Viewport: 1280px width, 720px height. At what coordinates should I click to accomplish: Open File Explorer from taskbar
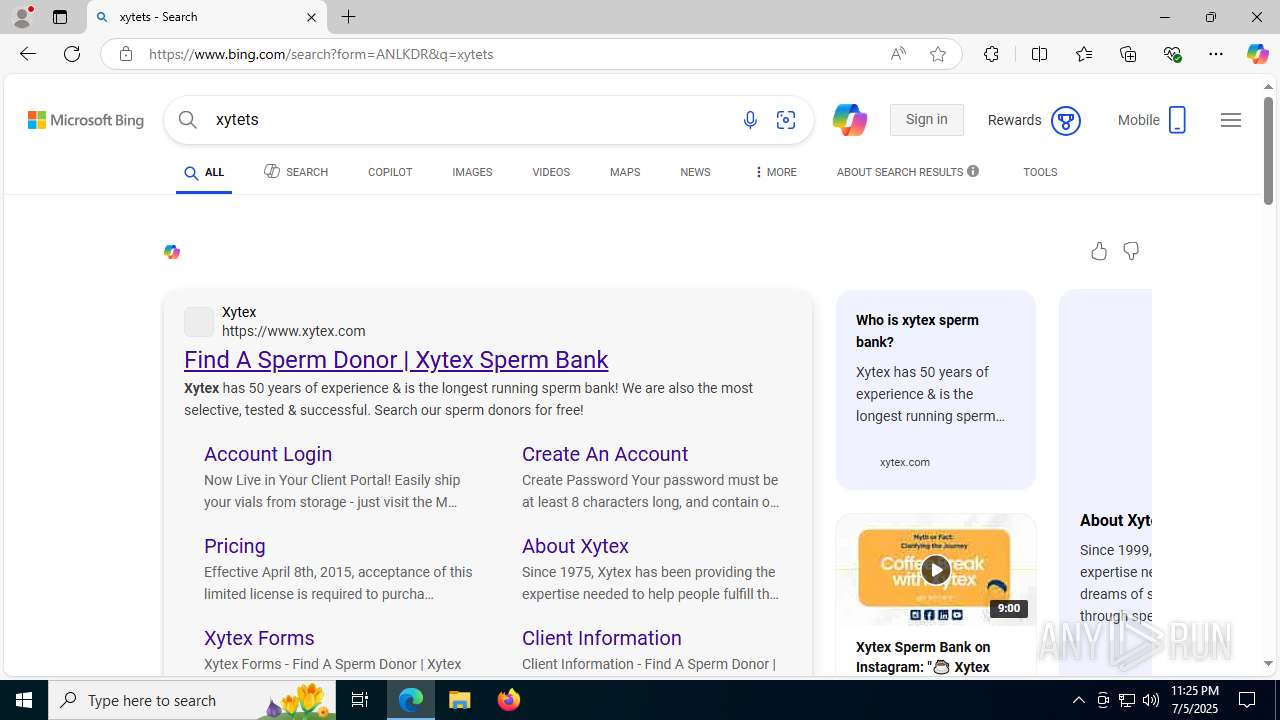pyautogui.click(x=460, y=700)
